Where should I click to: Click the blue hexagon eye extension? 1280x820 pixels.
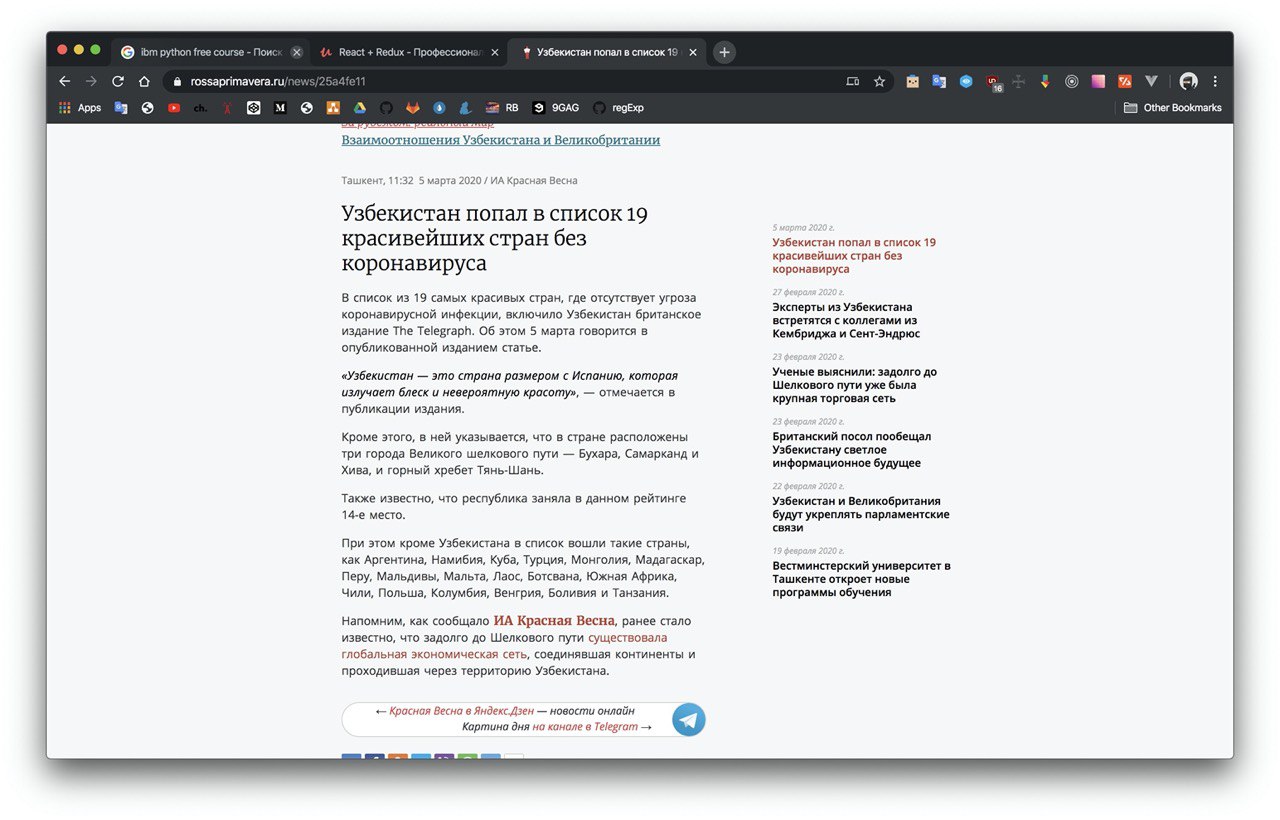pyautogui.click(x=966, y=82)
